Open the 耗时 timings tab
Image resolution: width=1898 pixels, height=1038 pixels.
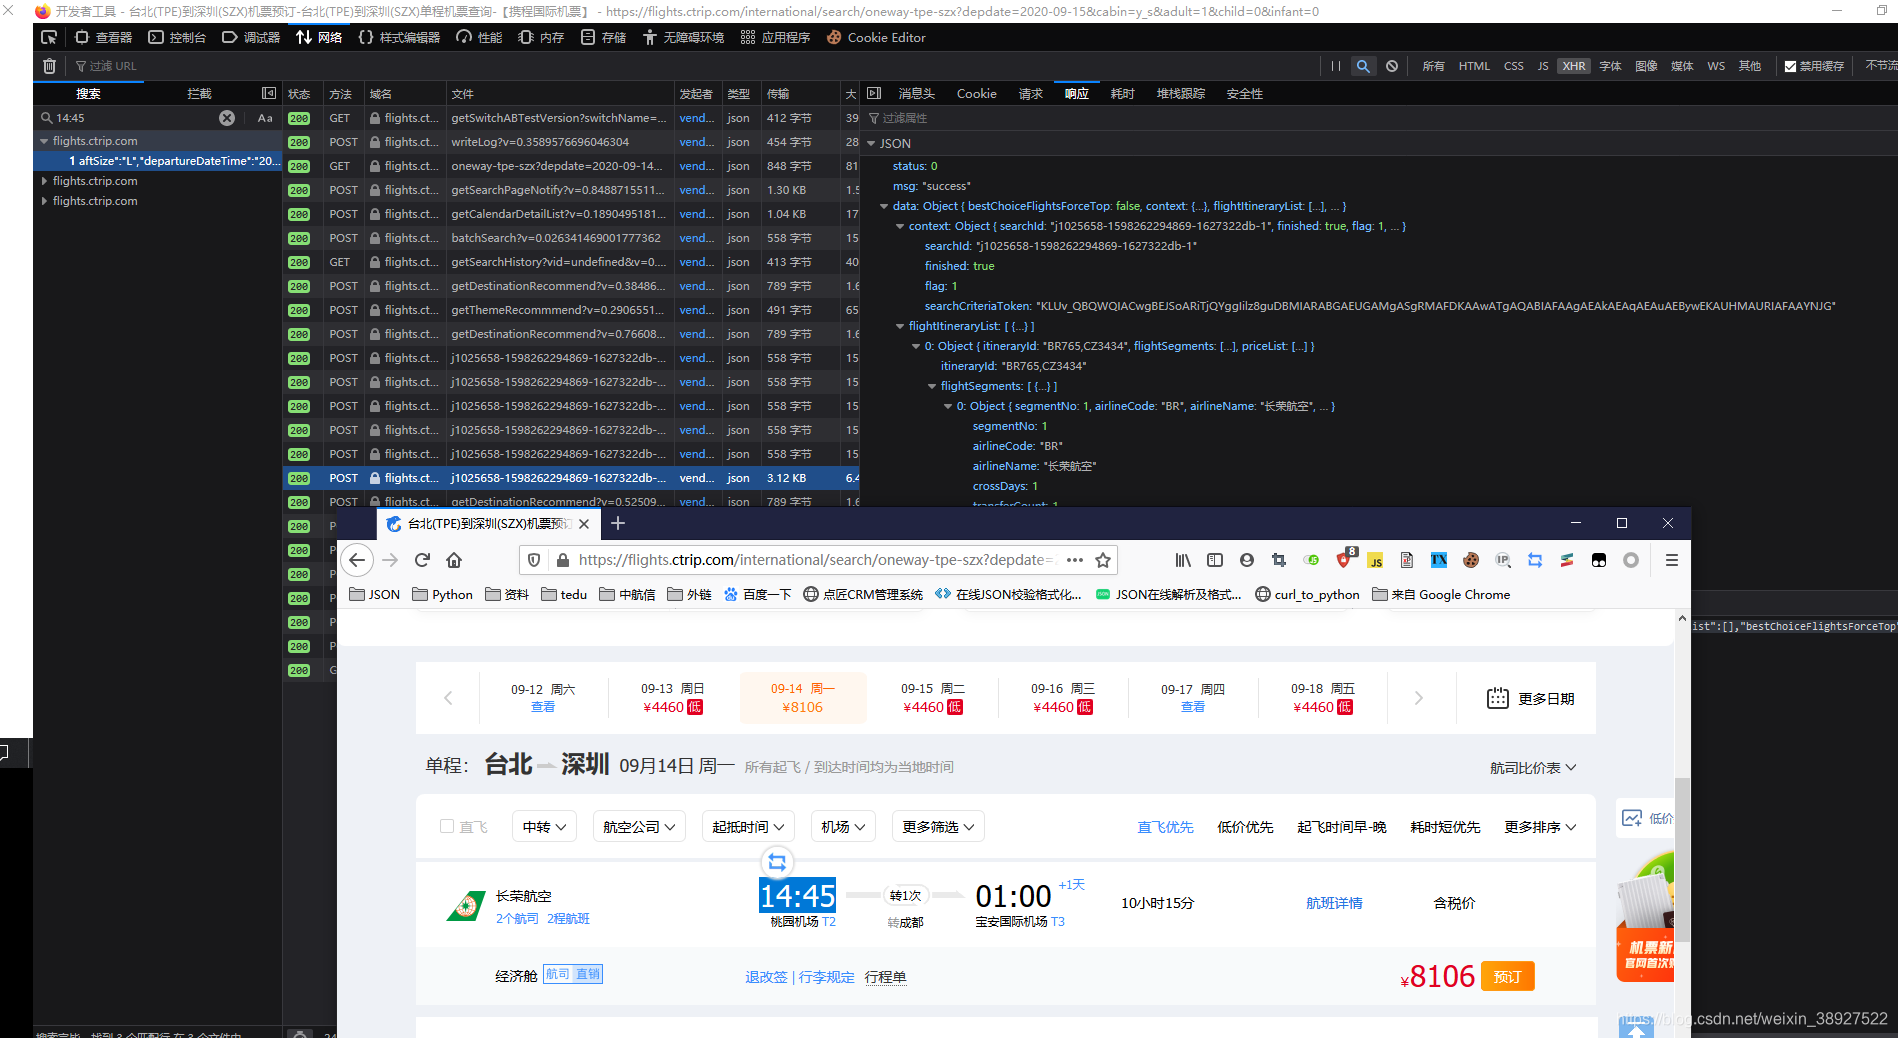click(x=1122, y=93)
